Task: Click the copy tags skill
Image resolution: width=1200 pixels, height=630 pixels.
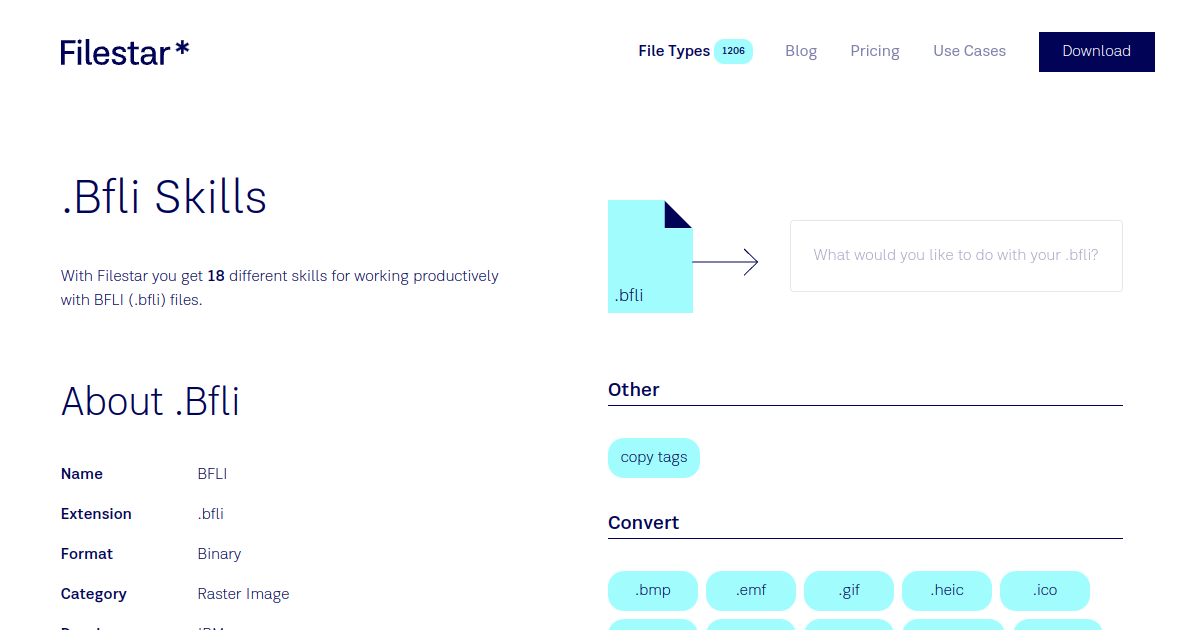Action: (653, 457)
